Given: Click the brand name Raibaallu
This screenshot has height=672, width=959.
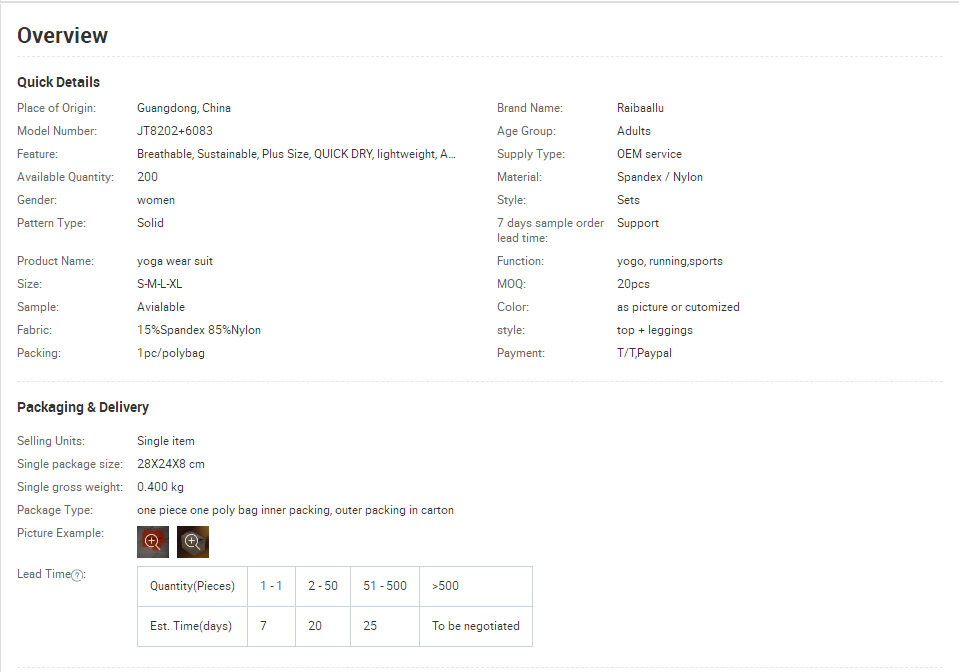Looking at the screenshot, I should pyautogui.click(x=640, y=108).
